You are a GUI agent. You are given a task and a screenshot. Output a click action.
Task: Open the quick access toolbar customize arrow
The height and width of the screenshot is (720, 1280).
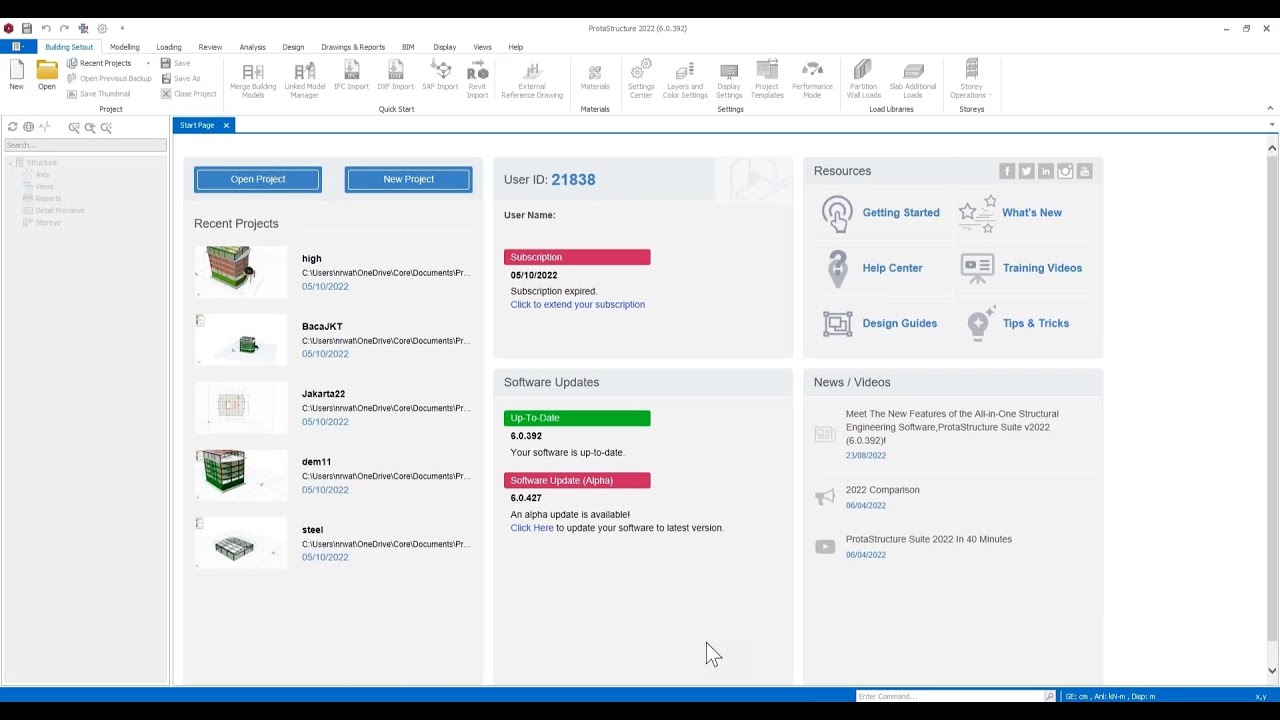pyautogui.click(x=122, y=28)
